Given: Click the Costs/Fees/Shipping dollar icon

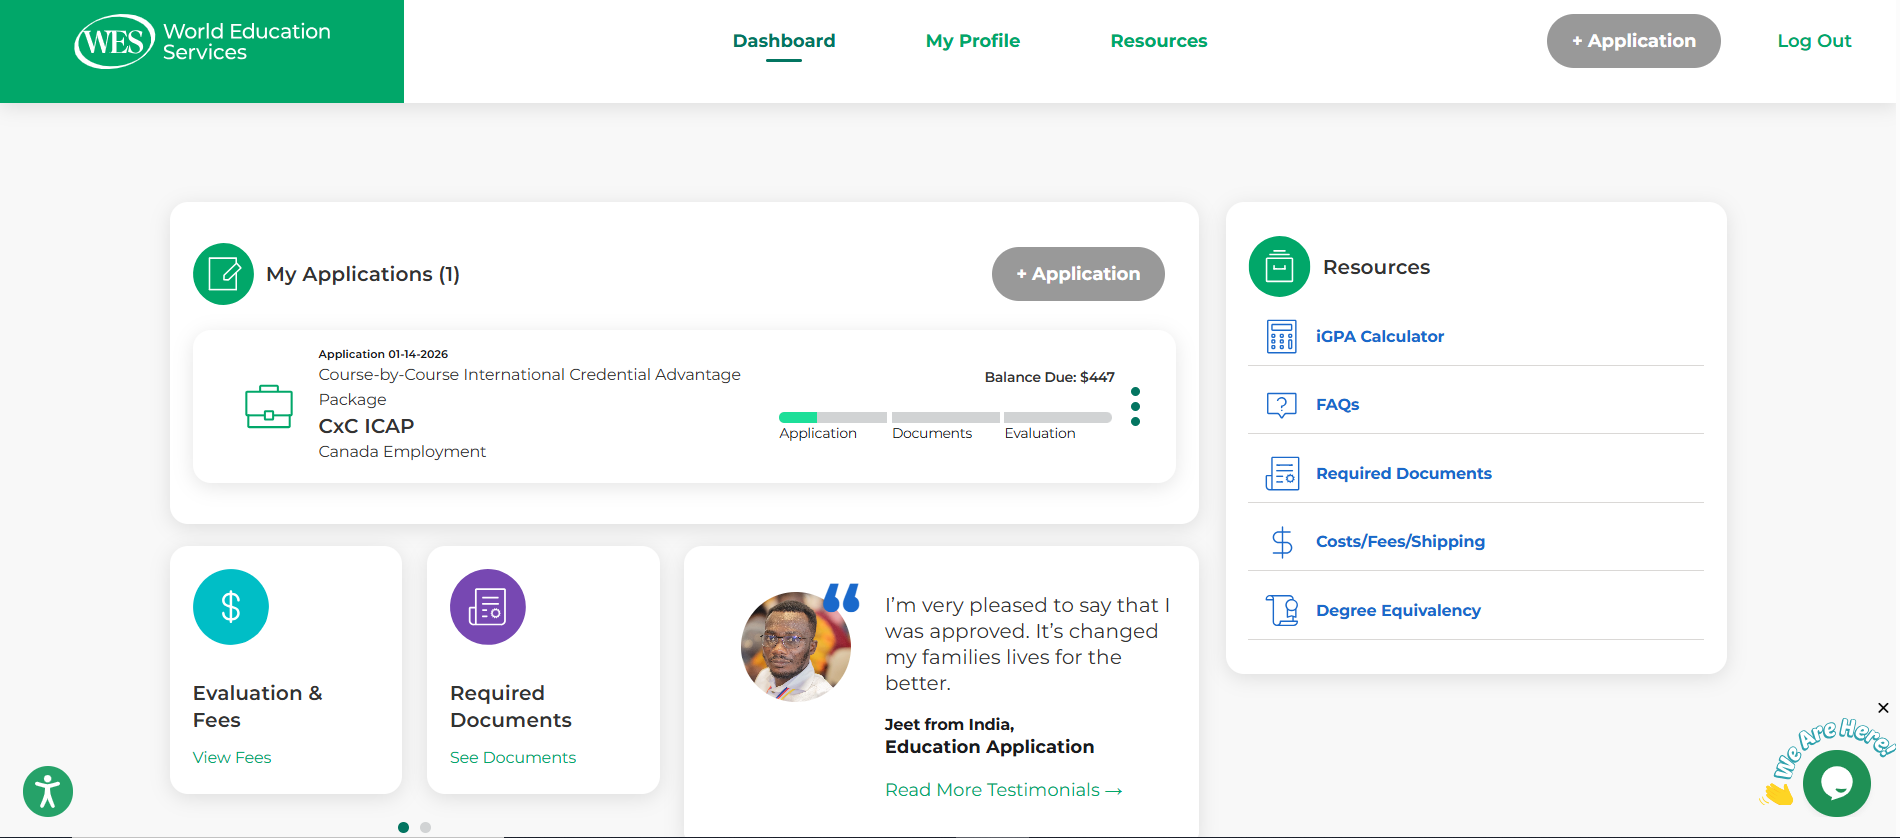Looking at the screenshot, I should (1281, 542).
